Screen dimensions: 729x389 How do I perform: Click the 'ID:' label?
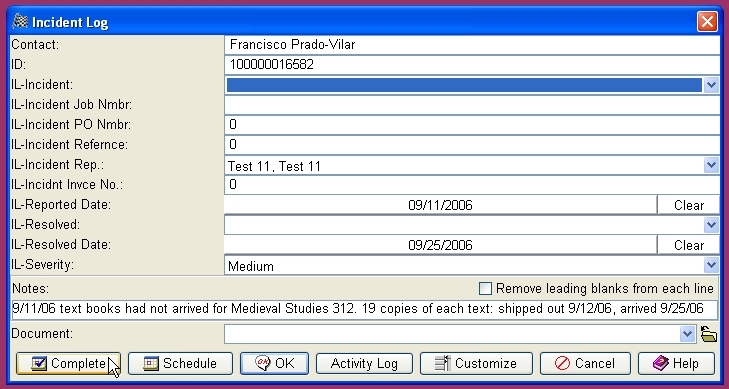coord(19,65)
